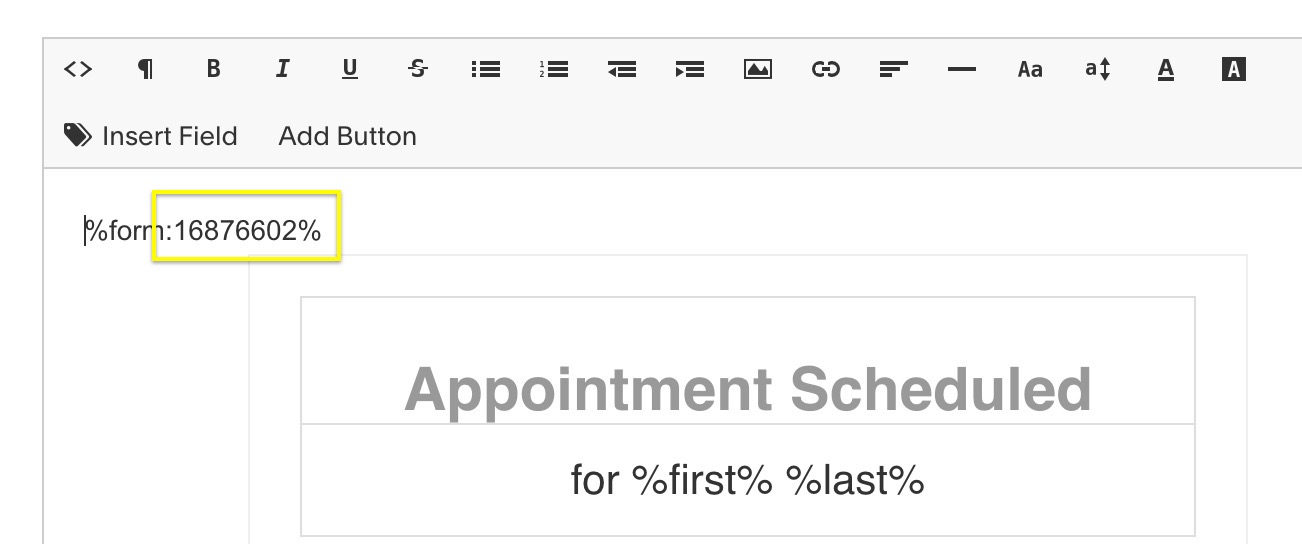Toggle the code view icon
The width and height of the screenshot is (1302, 544).
click(78, 69)
